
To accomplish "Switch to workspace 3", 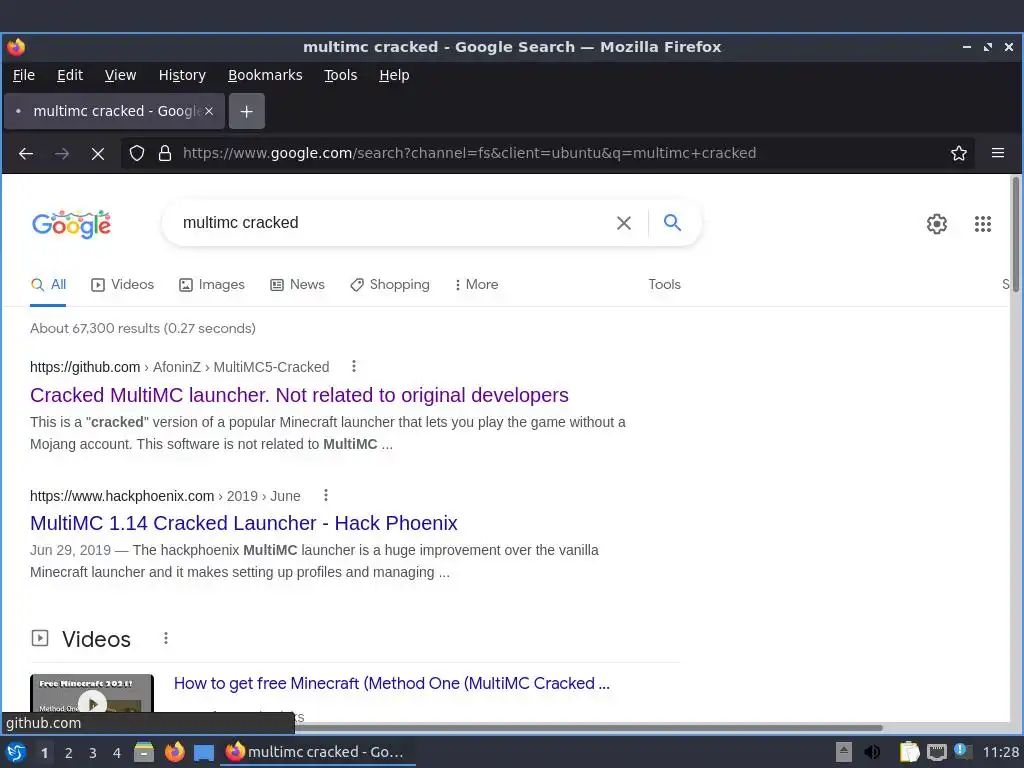I will click(93, 753).
